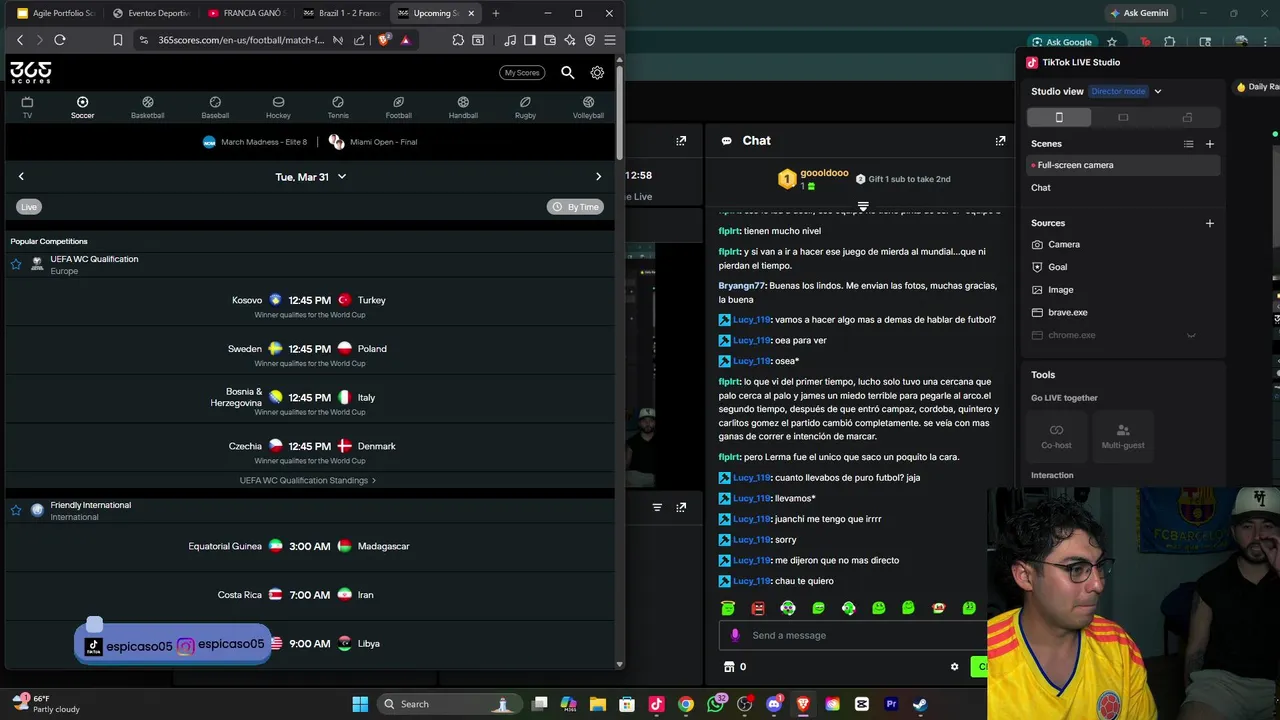Open UEFA WC Qualification Standings link
Viewport: 1280px width, 720px height.
click(x=308, y=481)
